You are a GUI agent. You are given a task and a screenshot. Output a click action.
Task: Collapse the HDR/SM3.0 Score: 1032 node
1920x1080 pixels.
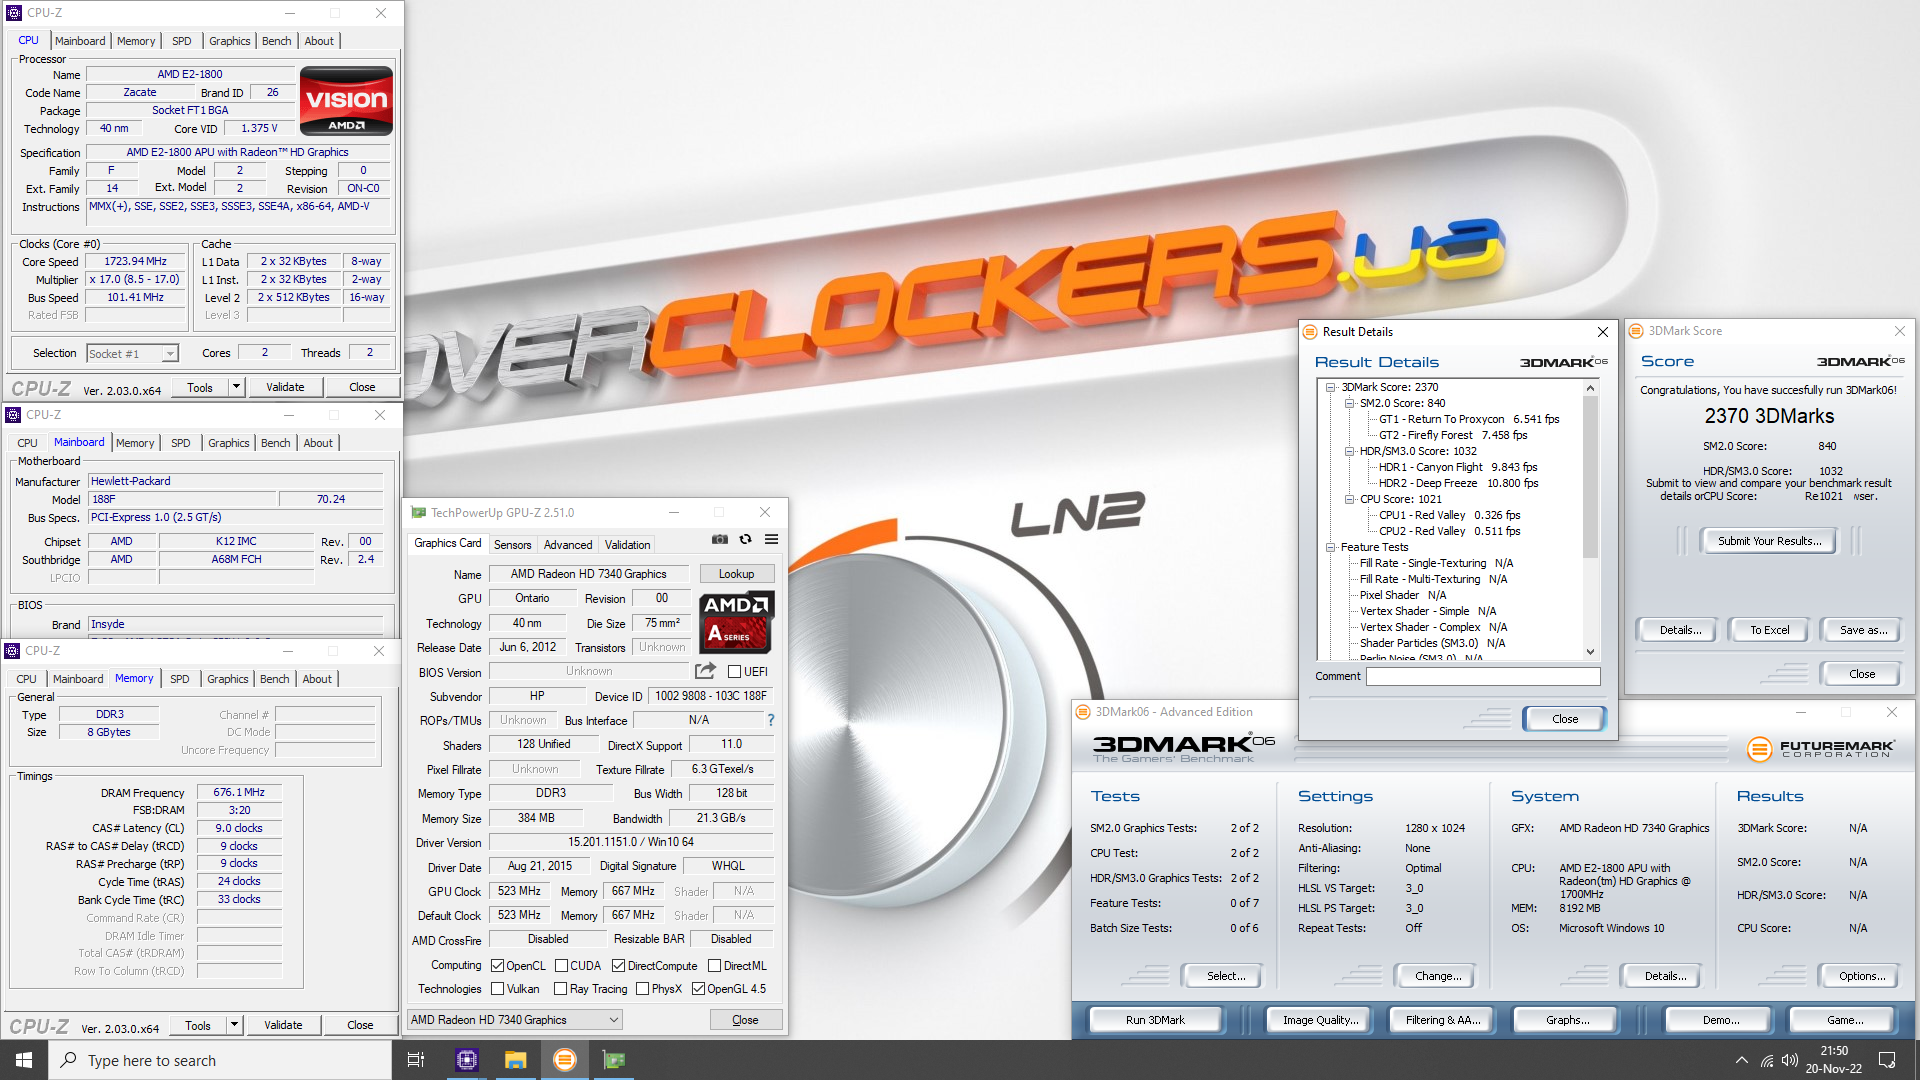1349,451
